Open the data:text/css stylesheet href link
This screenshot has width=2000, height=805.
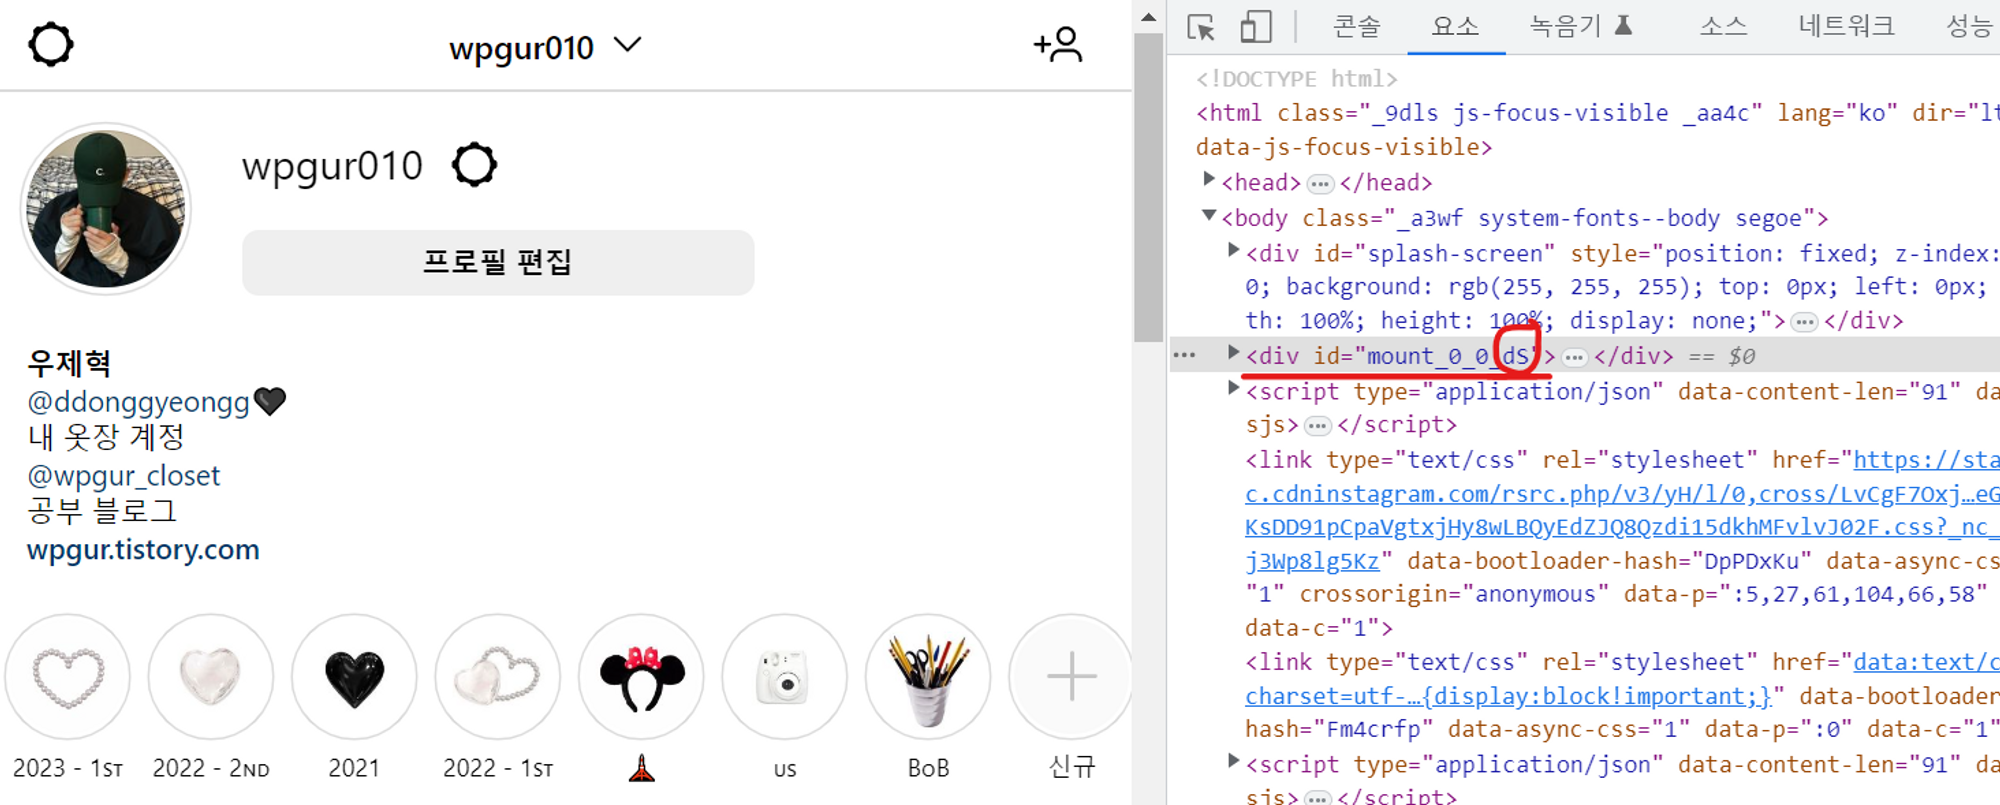1622,678
